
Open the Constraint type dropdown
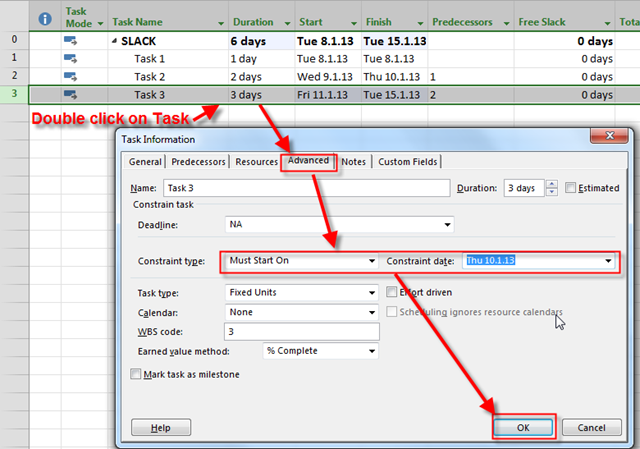(371, 262)
